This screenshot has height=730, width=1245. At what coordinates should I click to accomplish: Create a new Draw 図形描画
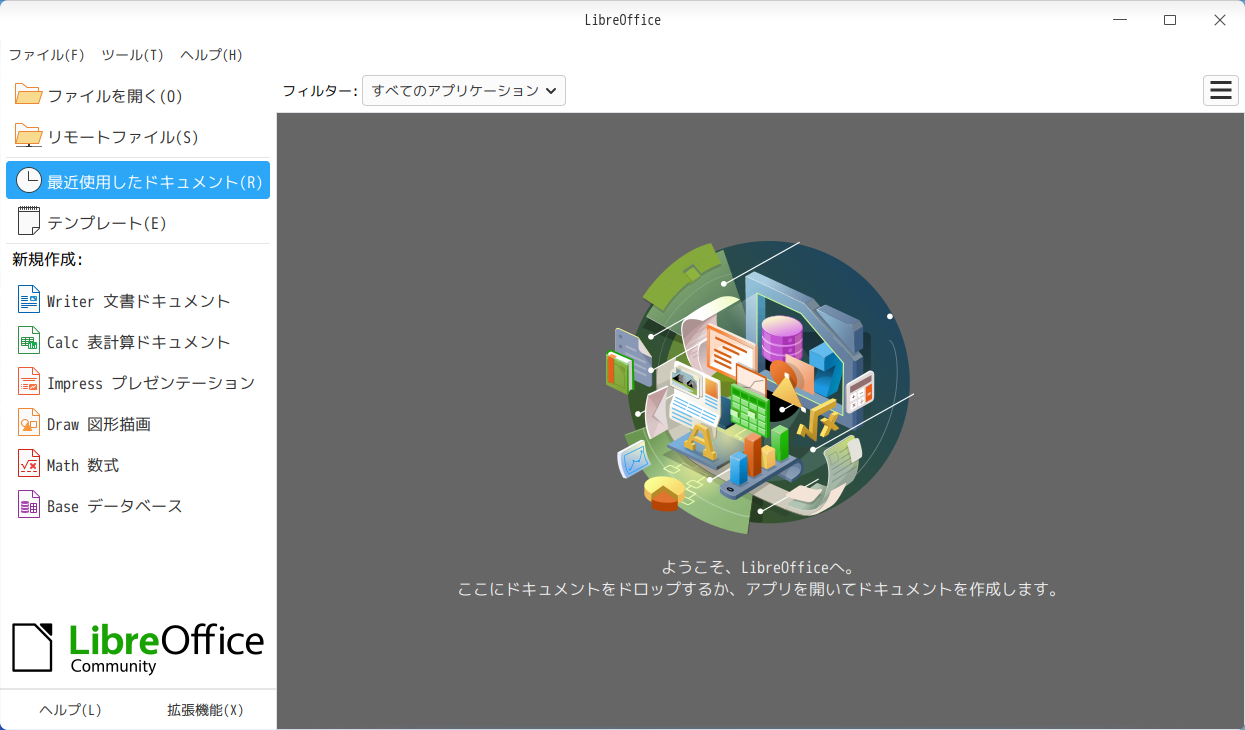138,424
